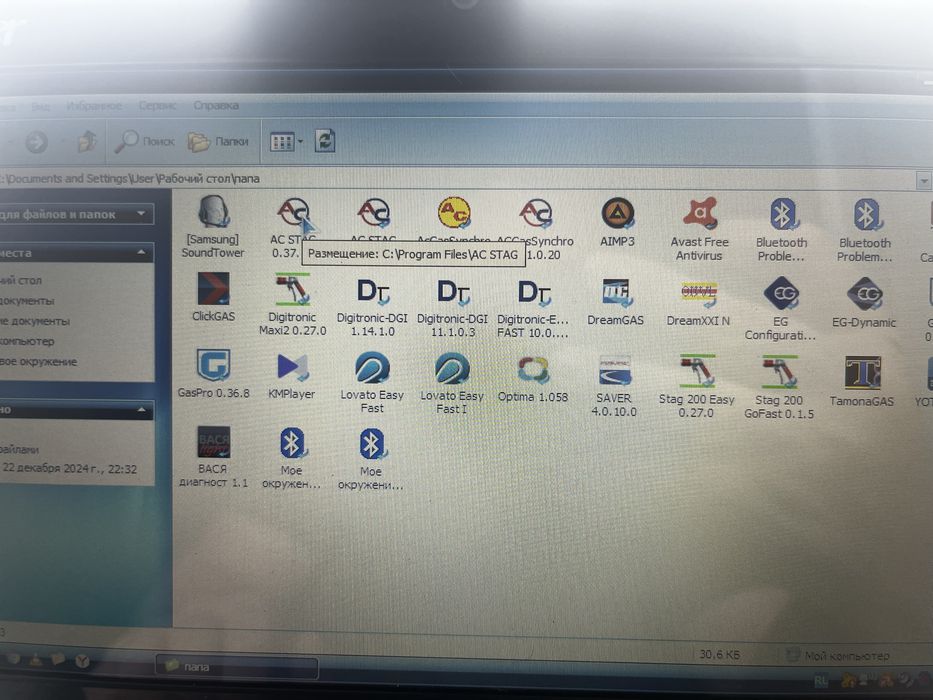Image resolution: width=933 pixels, height=700 pixels.
Task: Select the KMPlayer shortcut
Action: pos(292,375)
